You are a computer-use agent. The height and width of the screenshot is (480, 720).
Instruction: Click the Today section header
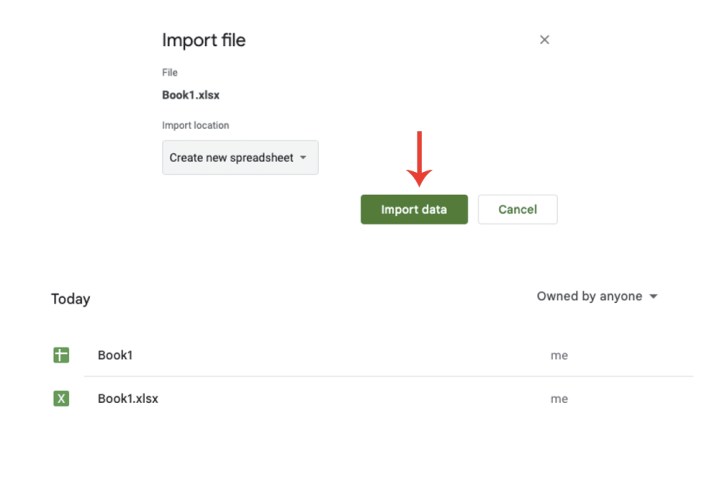[x=70, y=299]
